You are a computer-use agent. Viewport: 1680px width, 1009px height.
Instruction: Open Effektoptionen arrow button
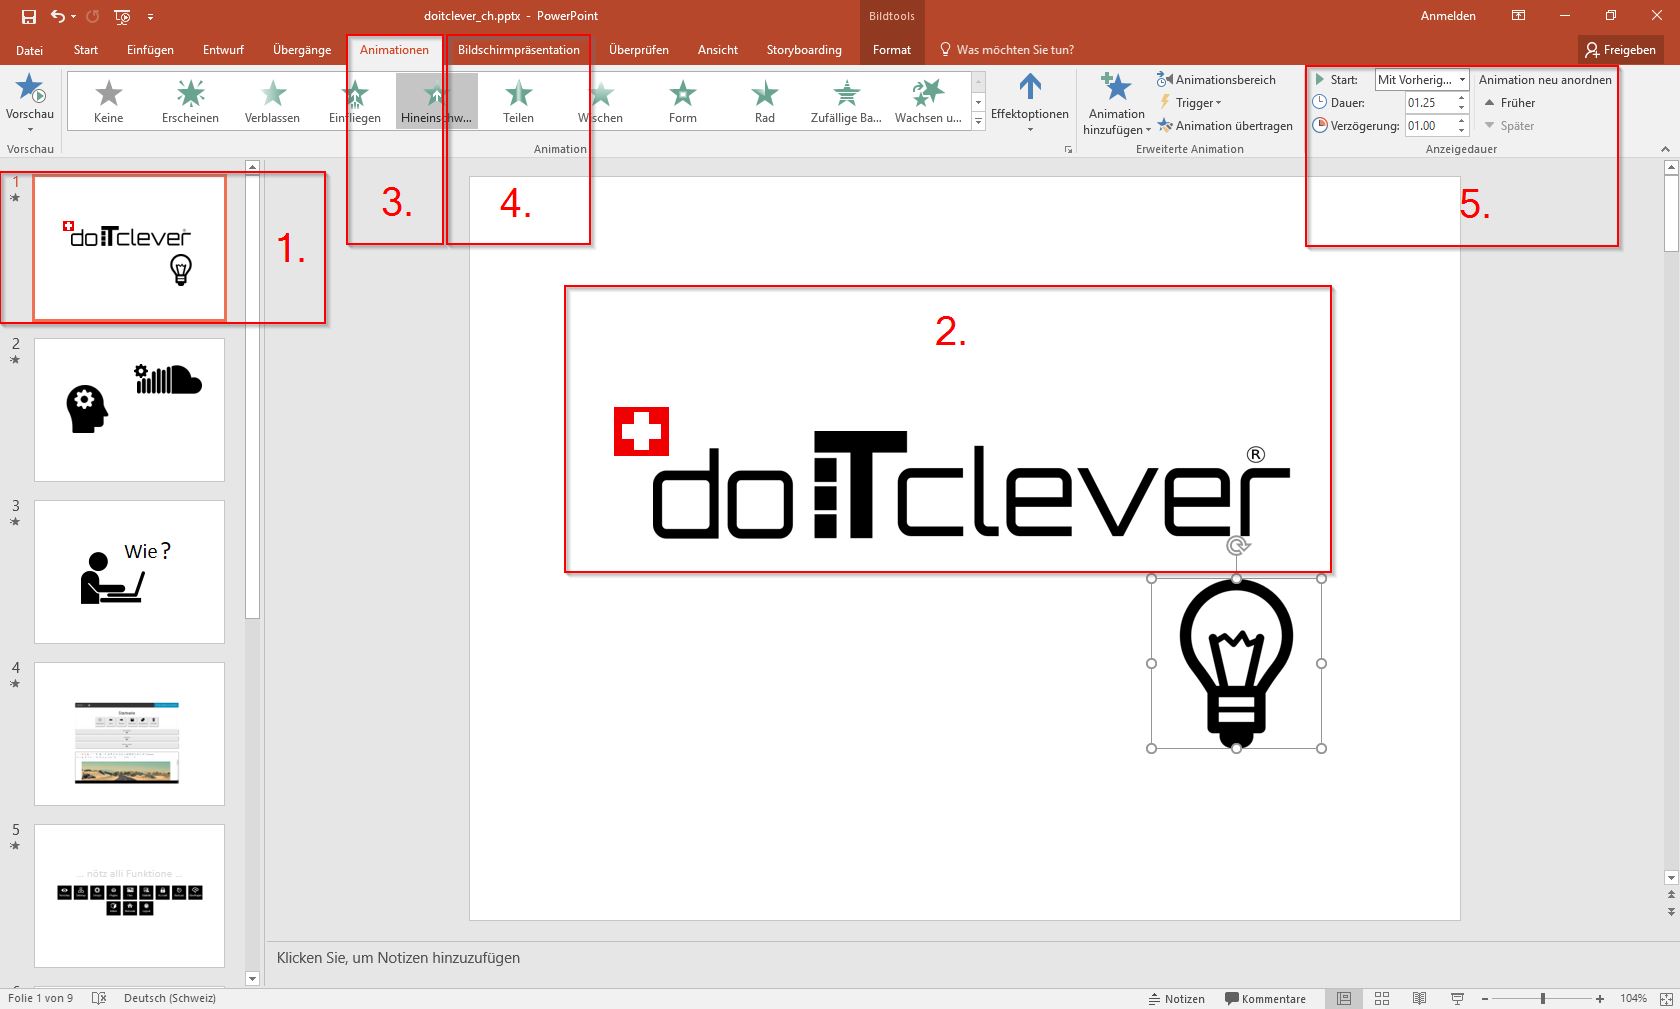tap(1030, 102)
